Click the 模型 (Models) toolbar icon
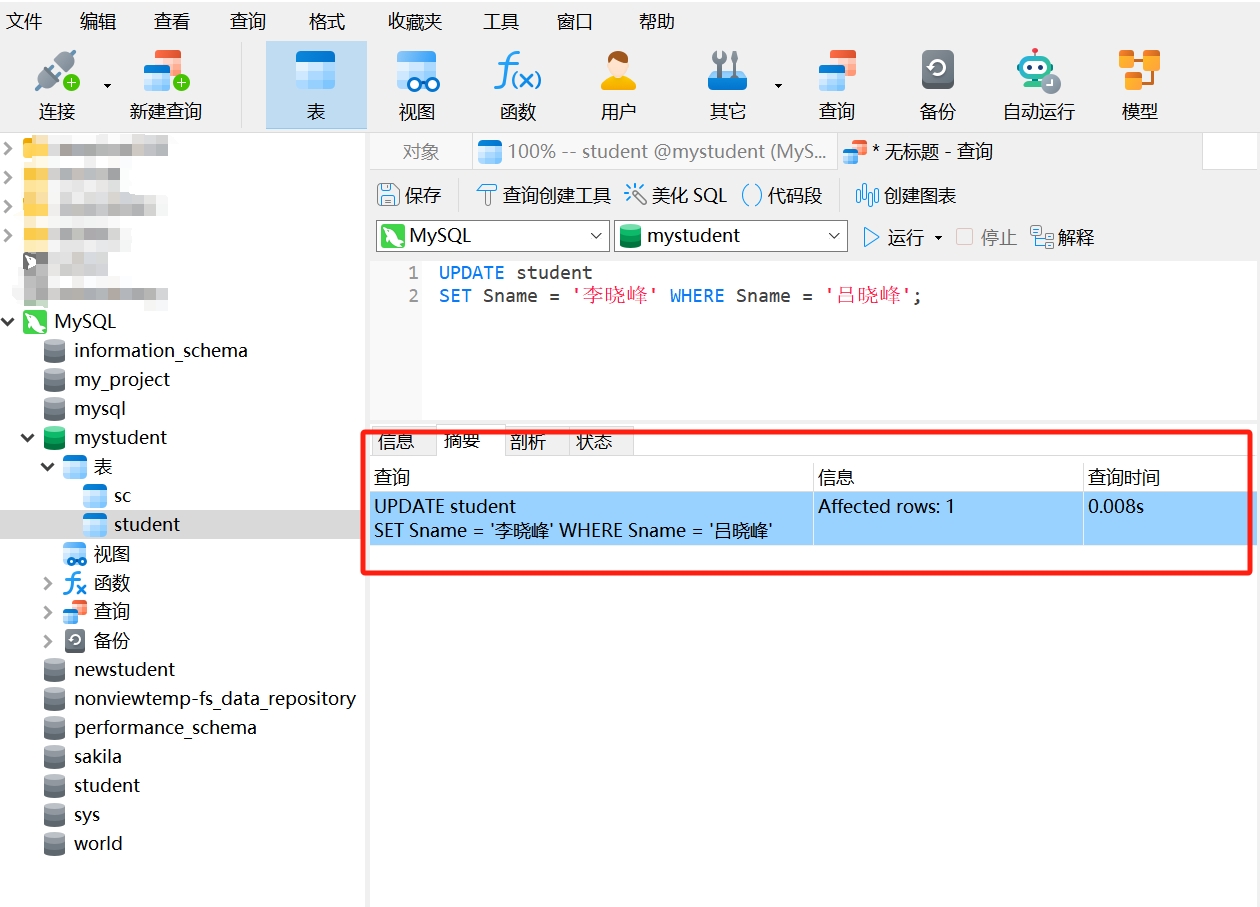 1139,83
